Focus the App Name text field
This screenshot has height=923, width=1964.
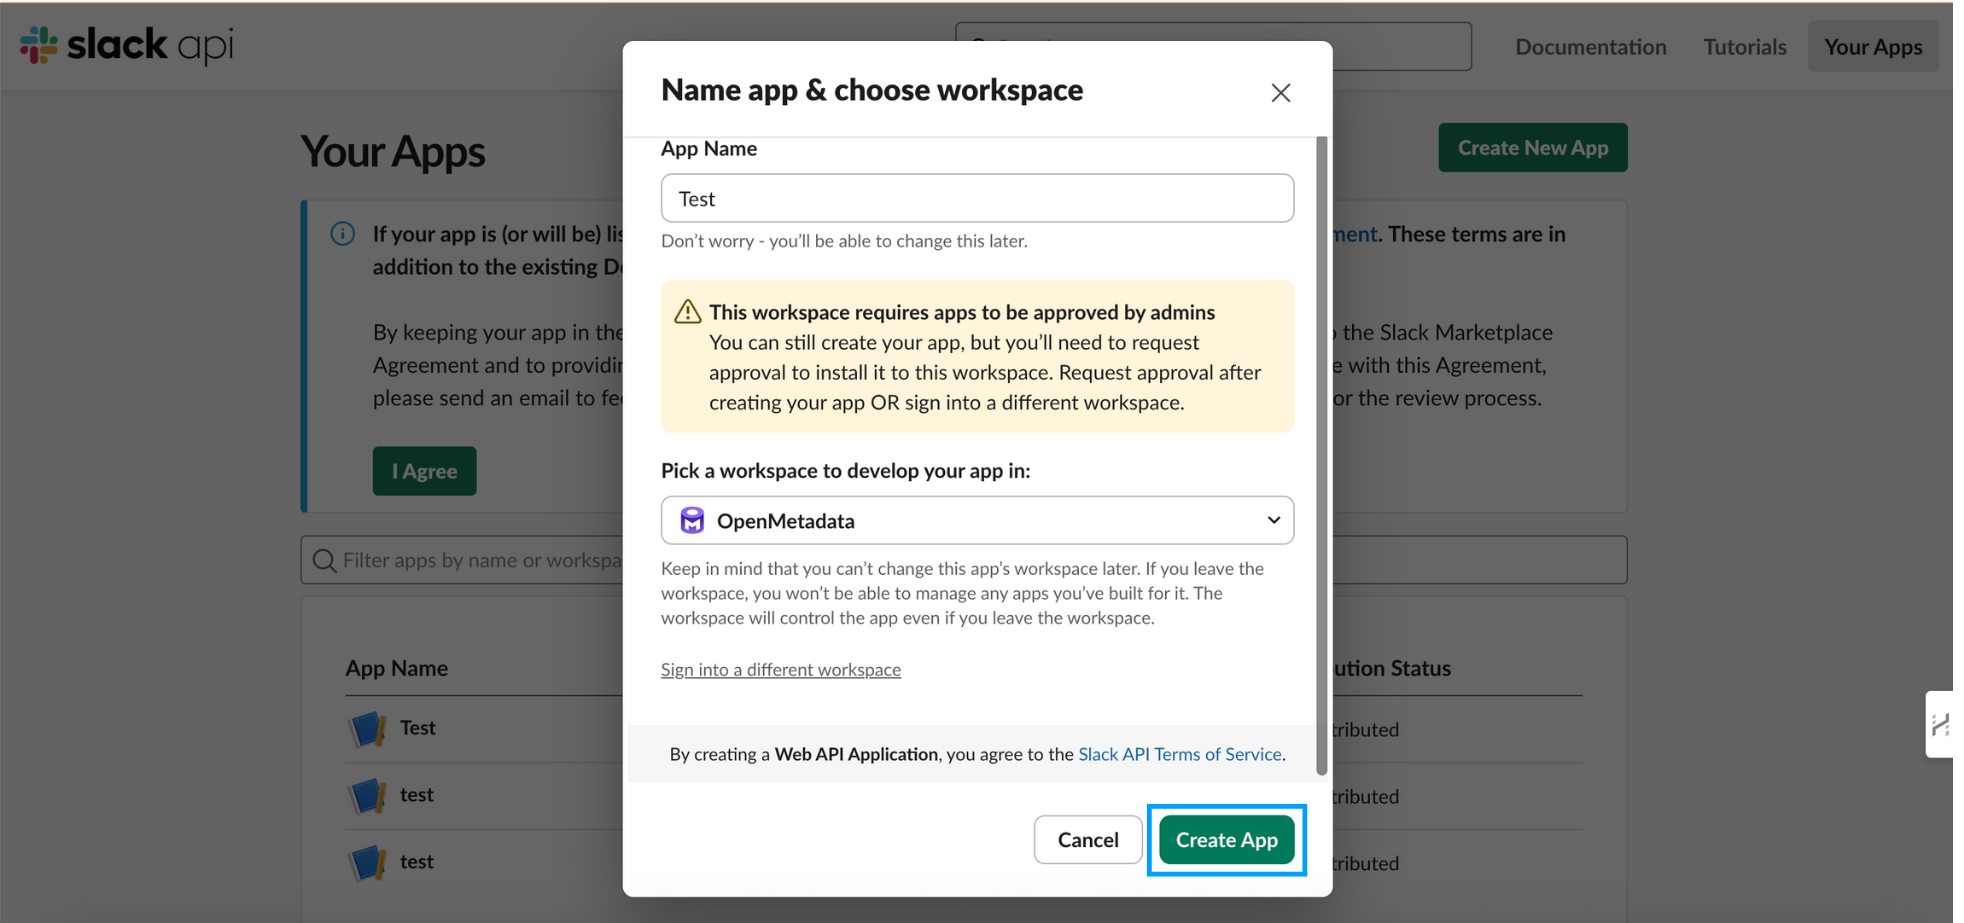click(976, 199)
